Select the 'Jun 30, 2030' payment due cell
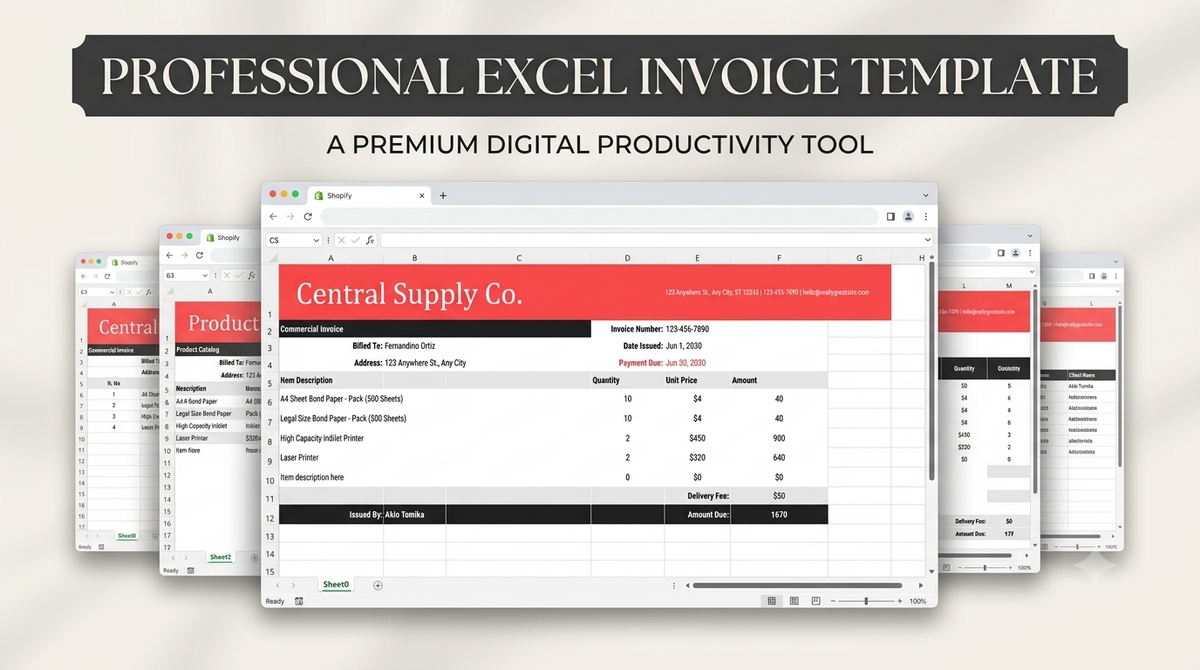1200x670 pixels. click(x=685, y=362)
